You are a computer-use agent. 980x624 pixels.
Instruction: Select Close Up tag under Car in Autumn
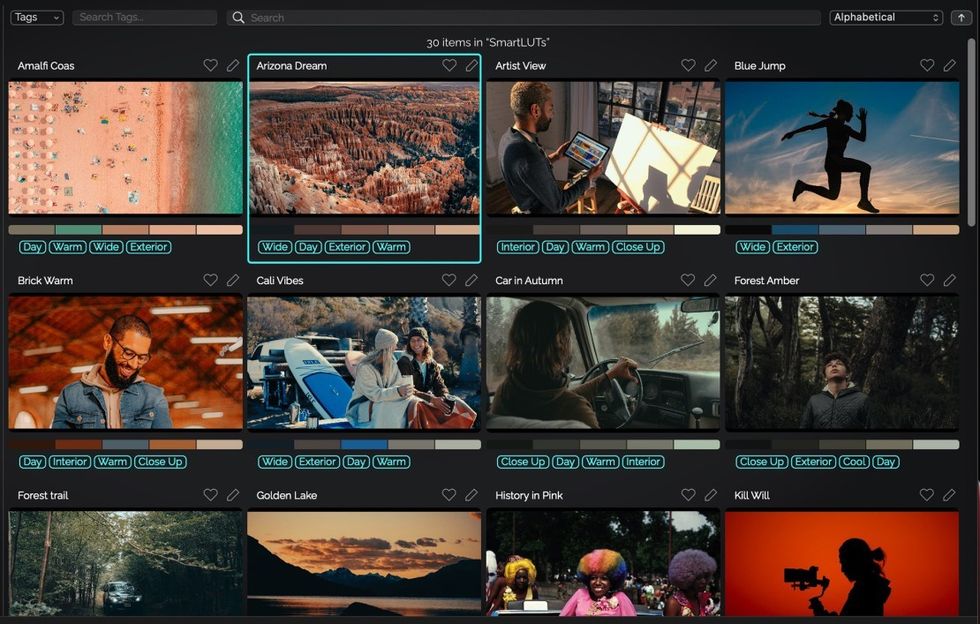click(x=523, y=461)
